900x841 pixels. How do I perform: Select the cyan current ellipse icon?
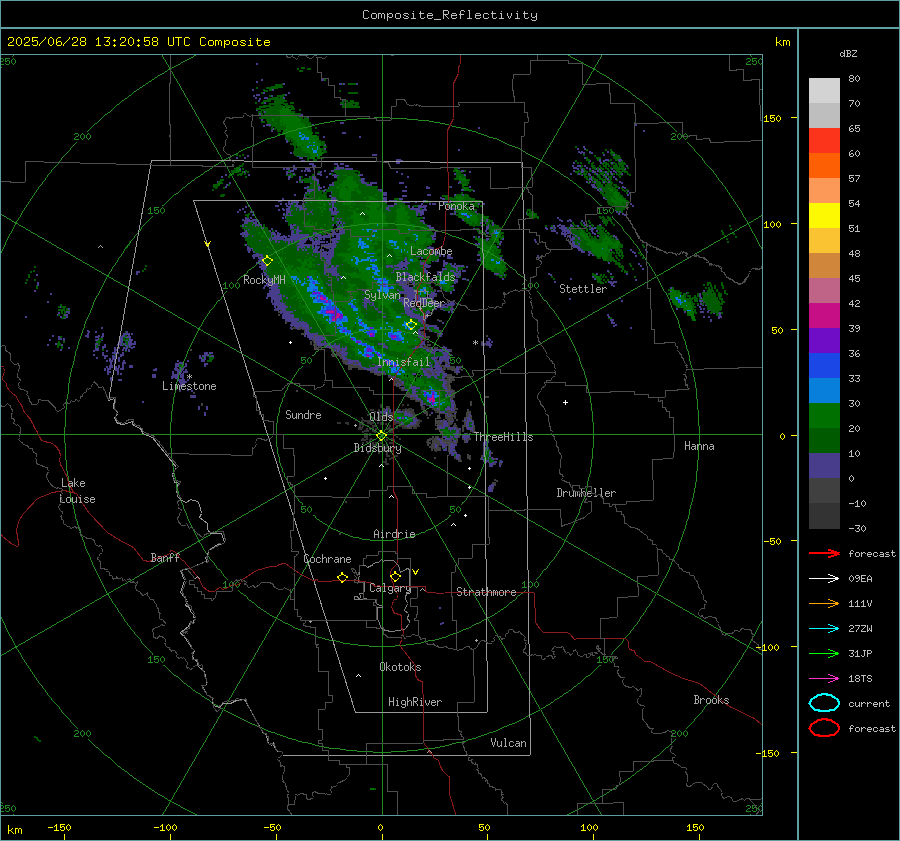click(x=824, y=703)
